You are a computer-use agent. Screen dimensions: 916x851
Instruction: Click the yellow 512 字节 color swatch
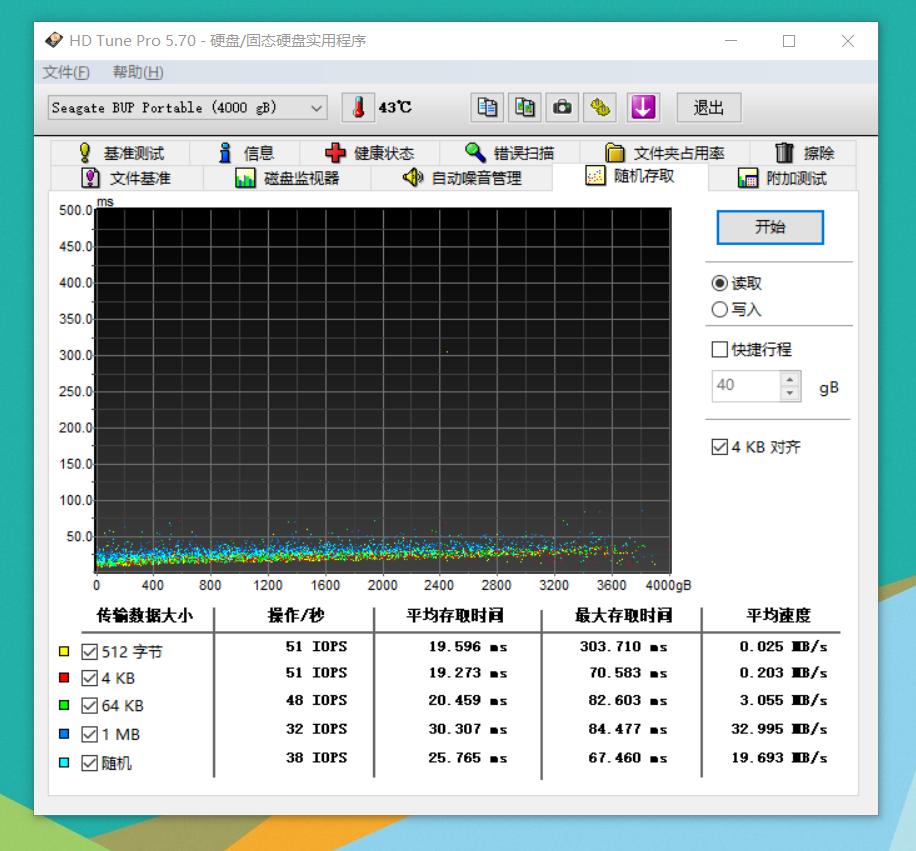(x=64, y=651)
